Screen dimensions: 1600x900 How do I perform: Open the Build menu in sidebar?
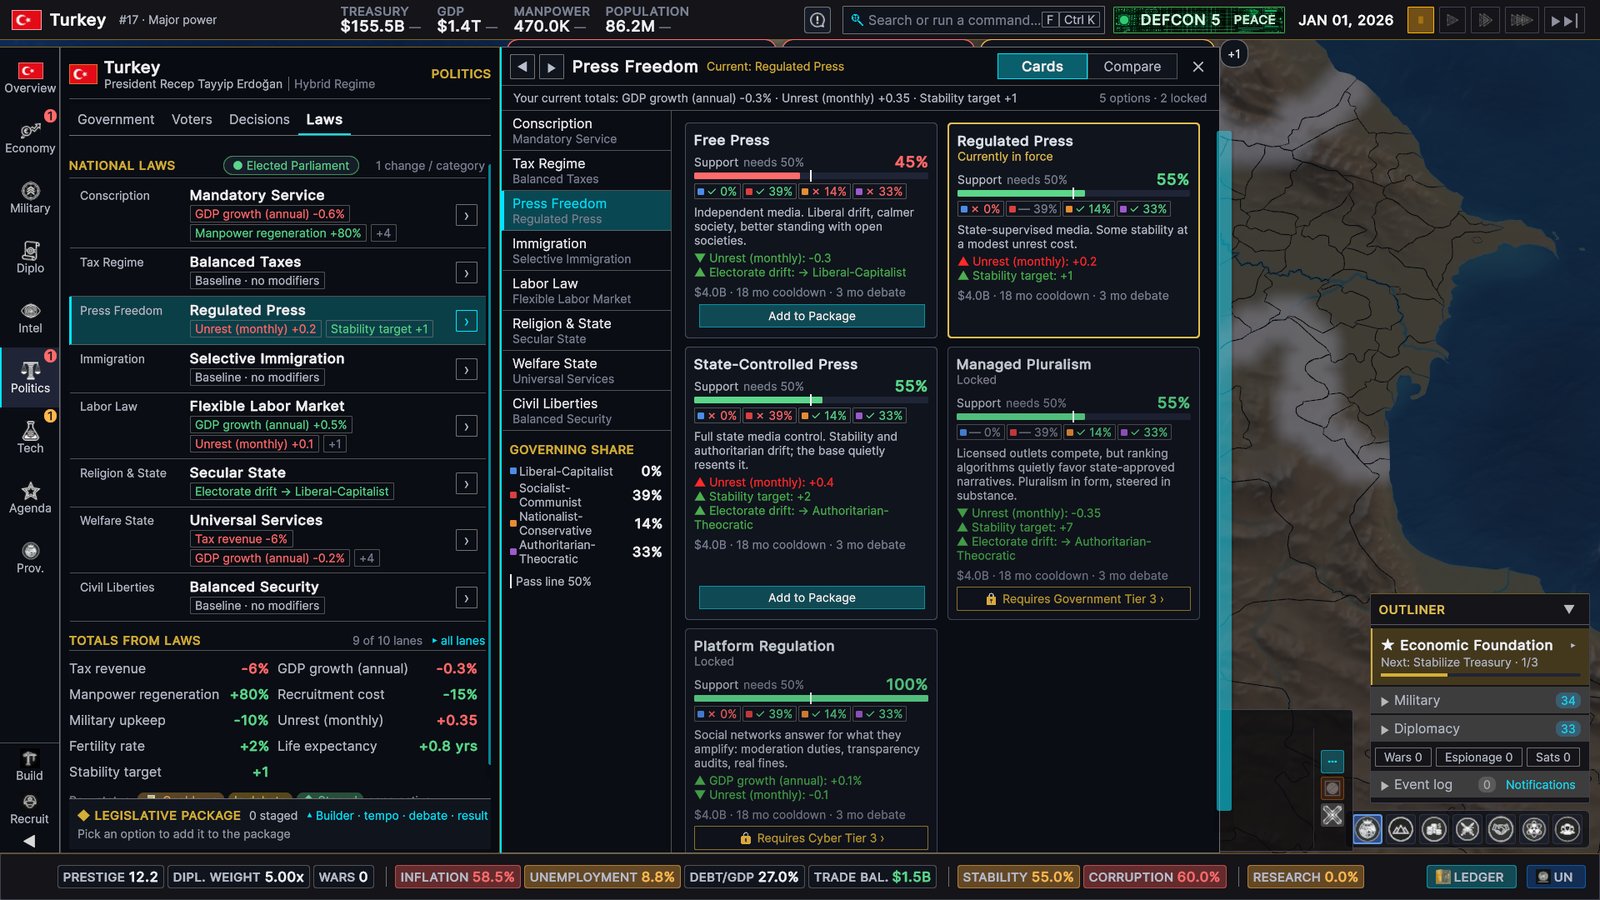[29, 766]
